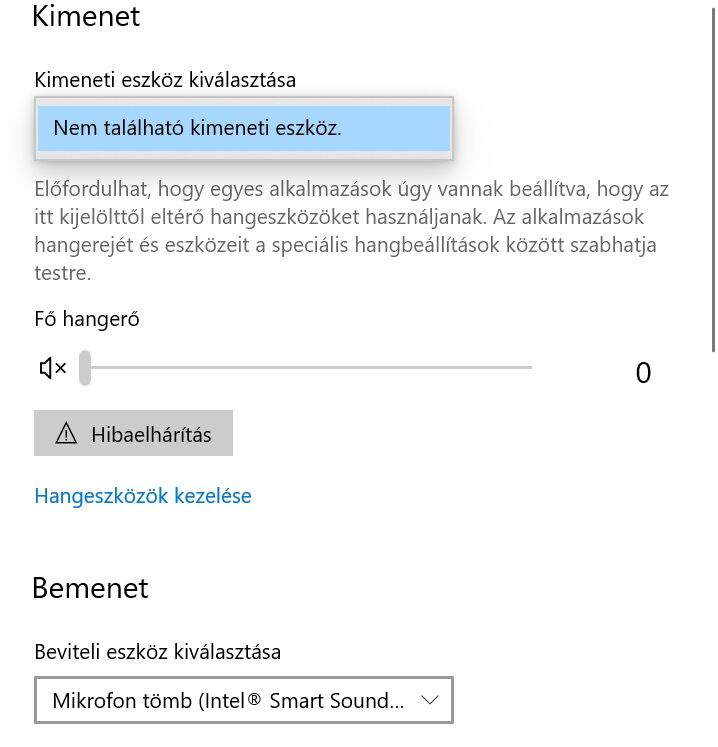The image size is (718, 747).
Task: Click the Bemenet section heading
Action: pyautogui.click(x=91, y=588)
